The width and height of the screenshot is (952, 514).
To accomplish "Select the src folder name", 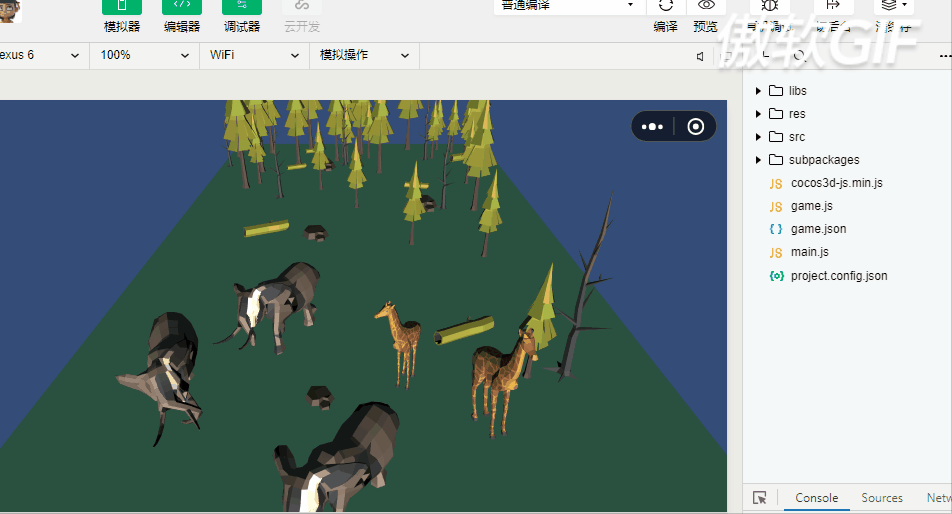I will (797, 137).
